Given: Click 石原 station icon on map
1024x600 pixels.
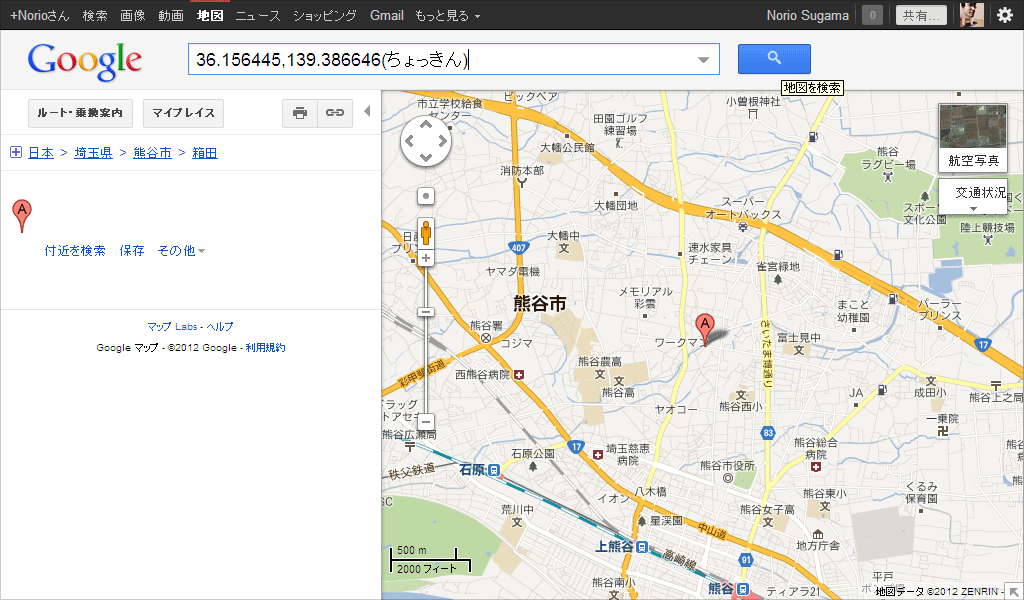Looking at the screenshot, I should [x=494, y=469].
